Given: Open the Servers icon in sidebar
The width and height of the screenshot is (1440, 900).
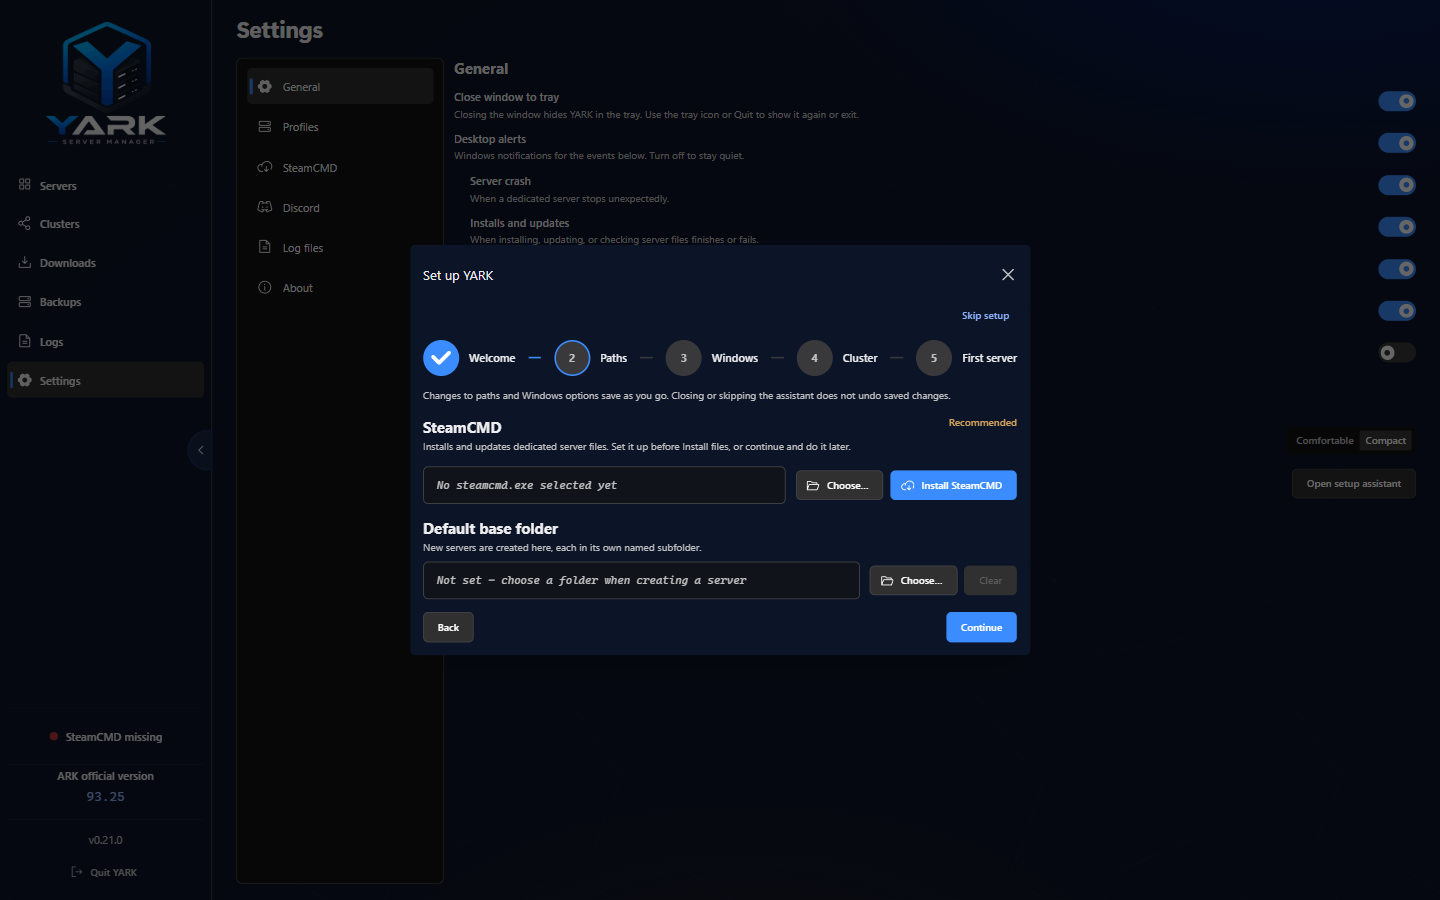Looking at the screenshot, I should pyautogui.click(x=24, y=185).
